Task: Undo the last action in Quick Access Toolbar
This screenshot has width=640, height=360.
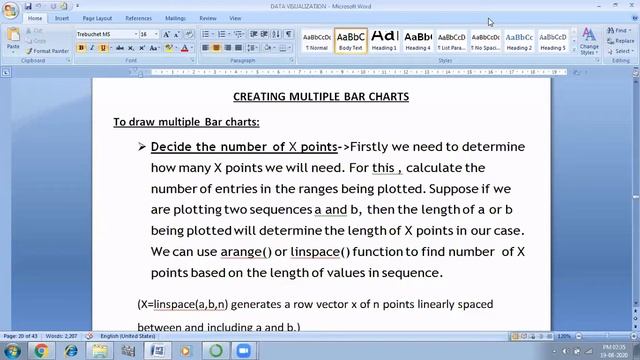Action: pyautogui.click(x=39, y=6)
